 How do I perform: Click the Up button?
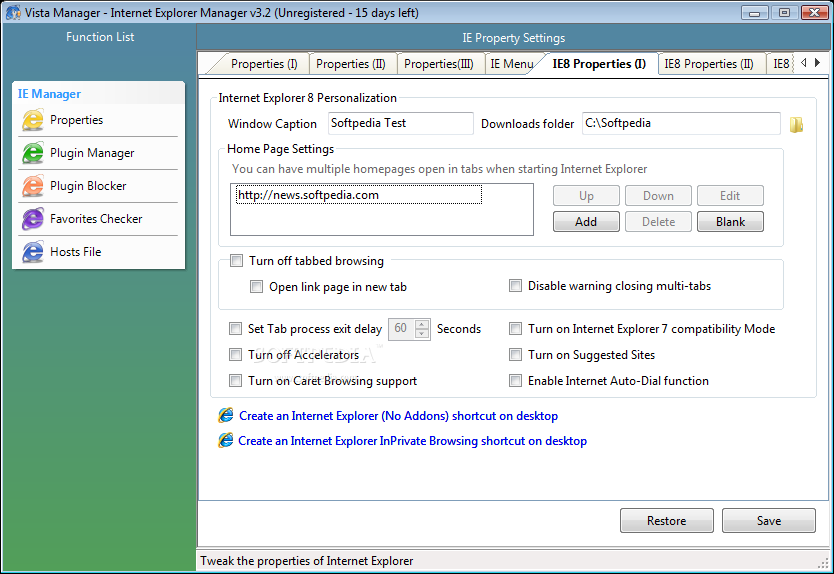[586, 196]
